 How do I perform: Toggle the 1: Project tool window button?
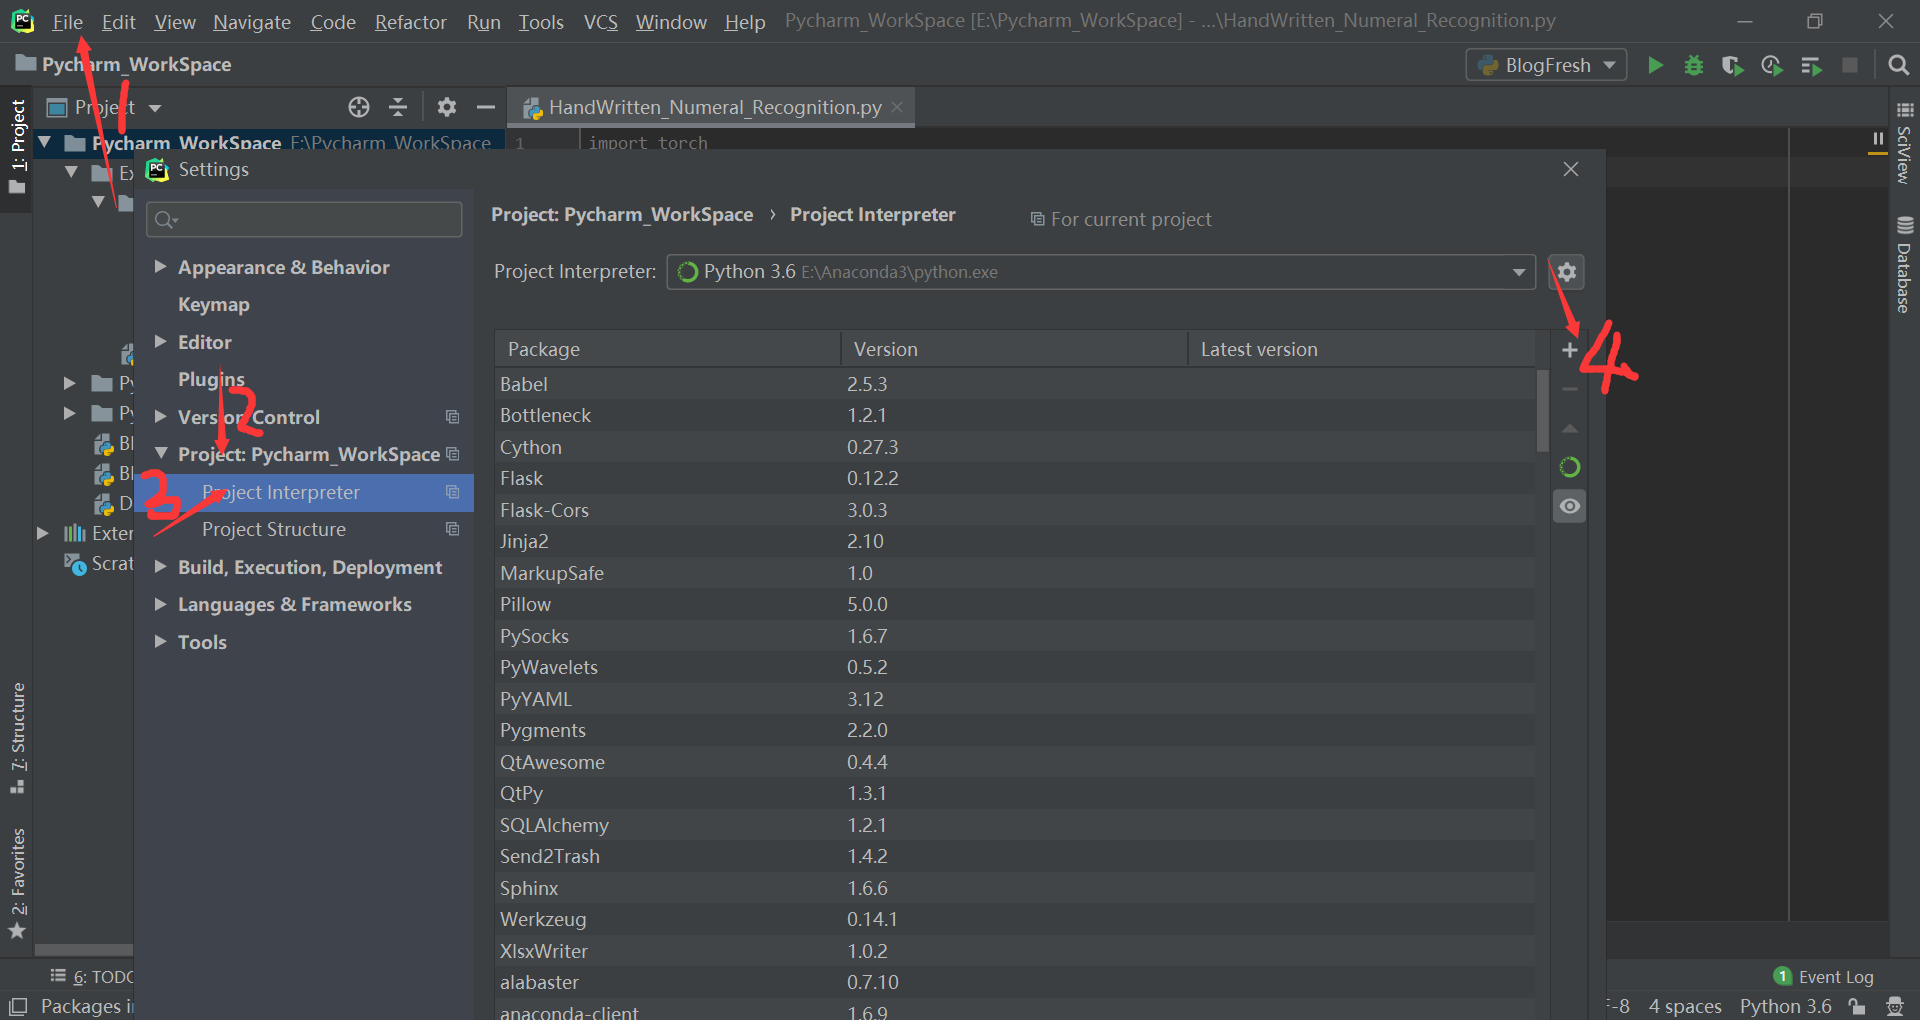(18, 147)
